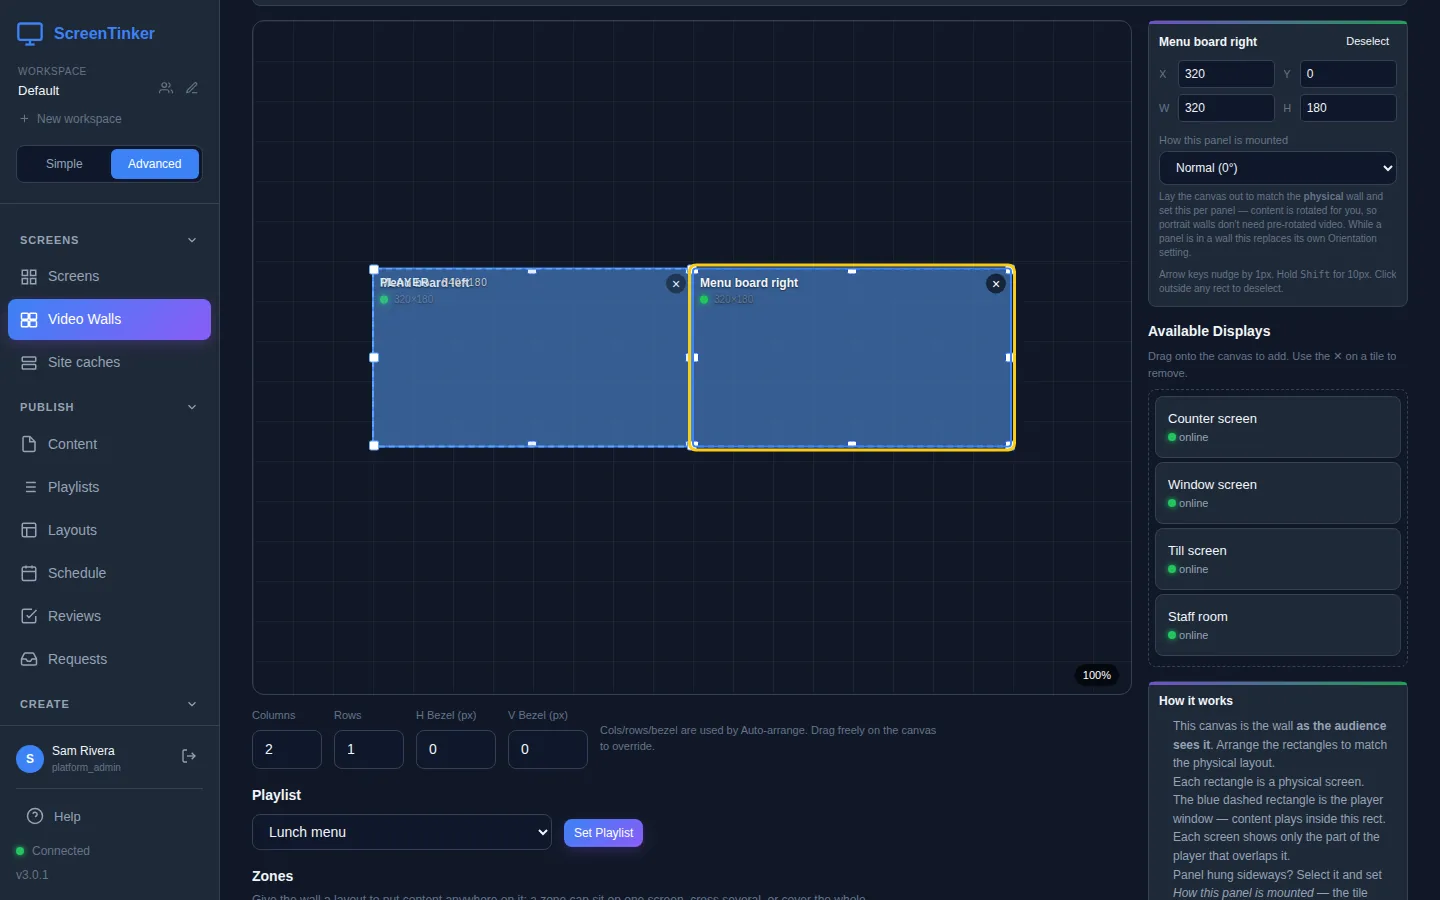This screenshot has width=1440, height=900.
Task: Click the Layouts icon in sidebar
Action: coord(29,530)
